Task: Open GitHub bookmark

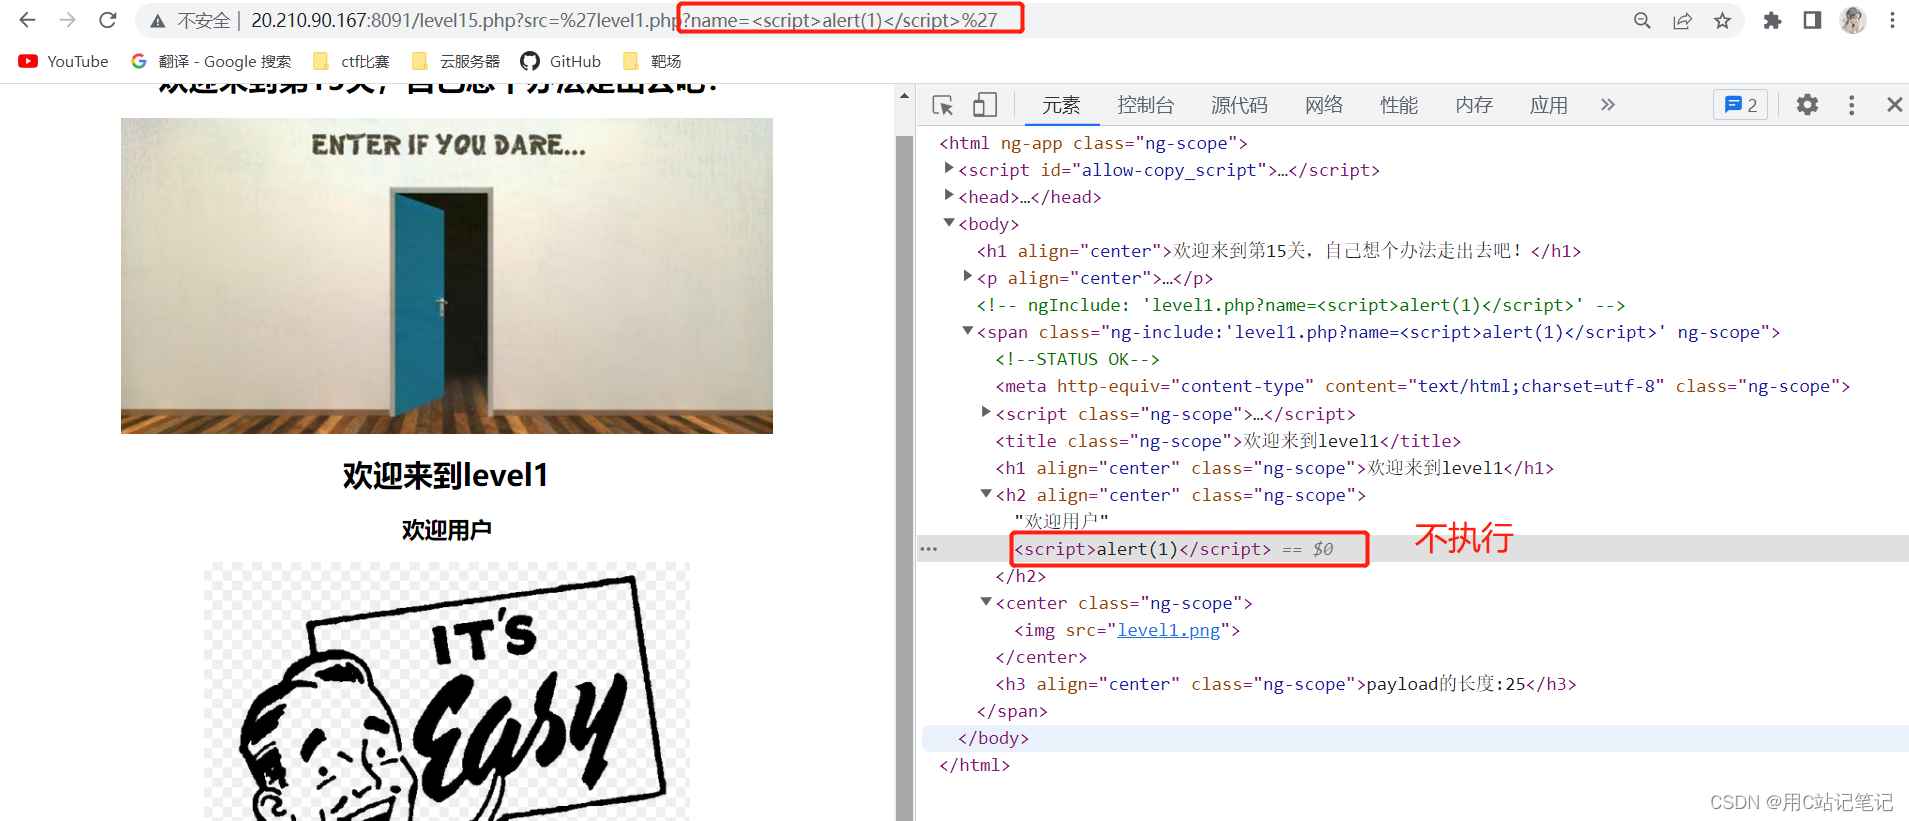Action: pos(561,61)
